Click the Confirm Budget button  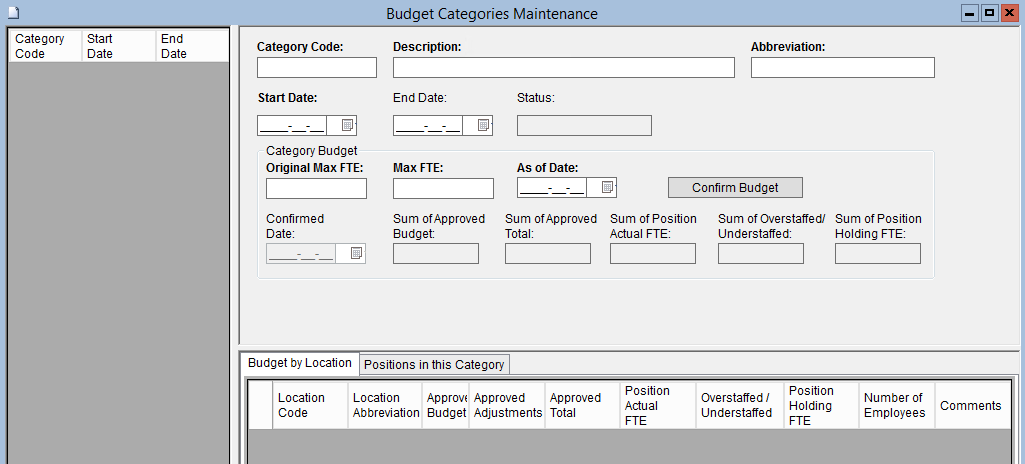click(x=735, y=188)
